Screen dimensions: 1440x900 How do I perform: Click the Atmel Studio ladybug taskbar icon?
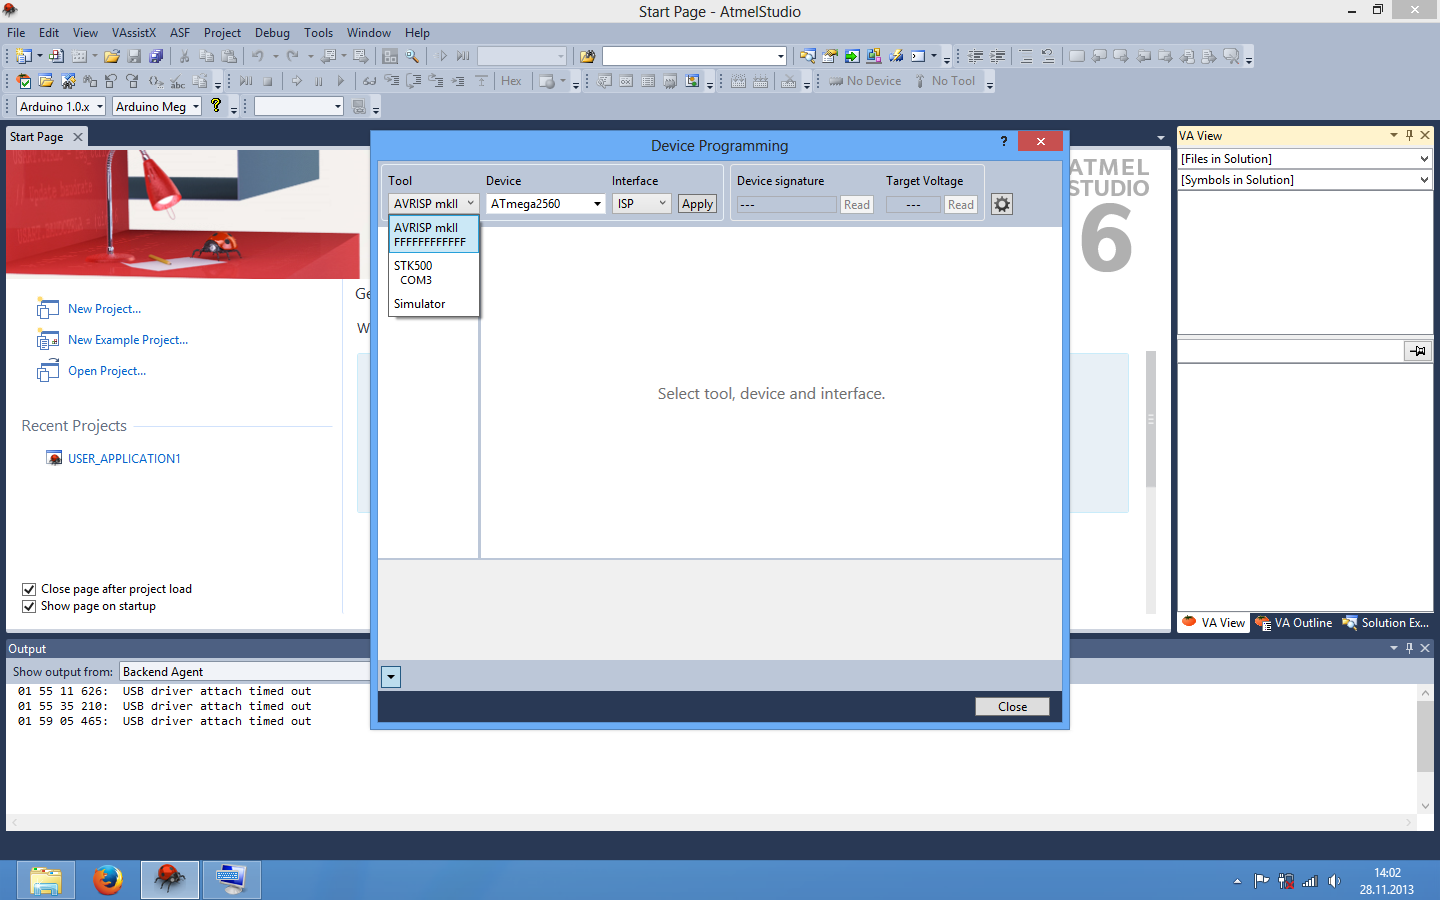[170, 880]
